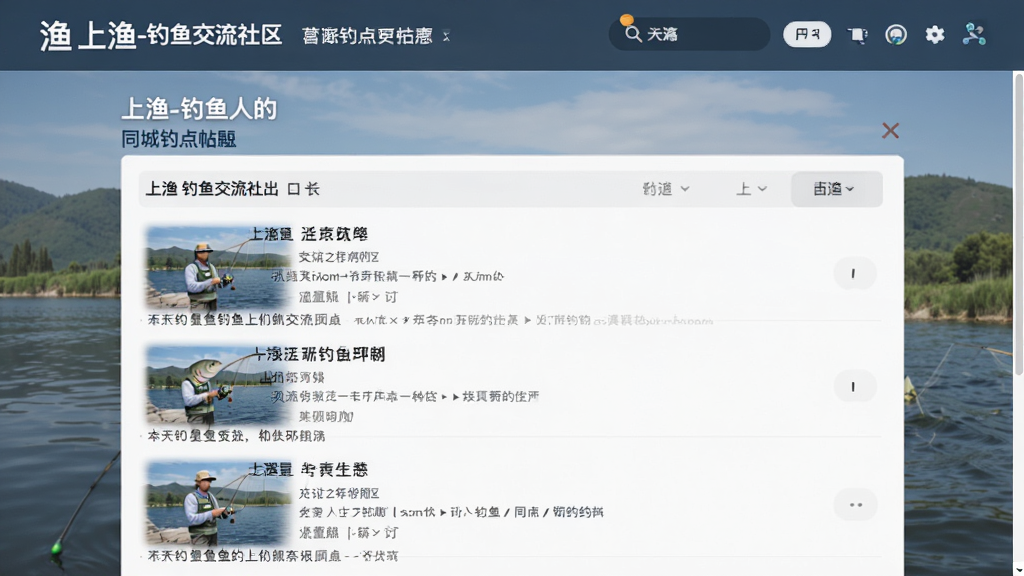Image resolution: width=1024 pixels, height=576 pixels.
Task: Focus the header search field
Action: (689, 34)
